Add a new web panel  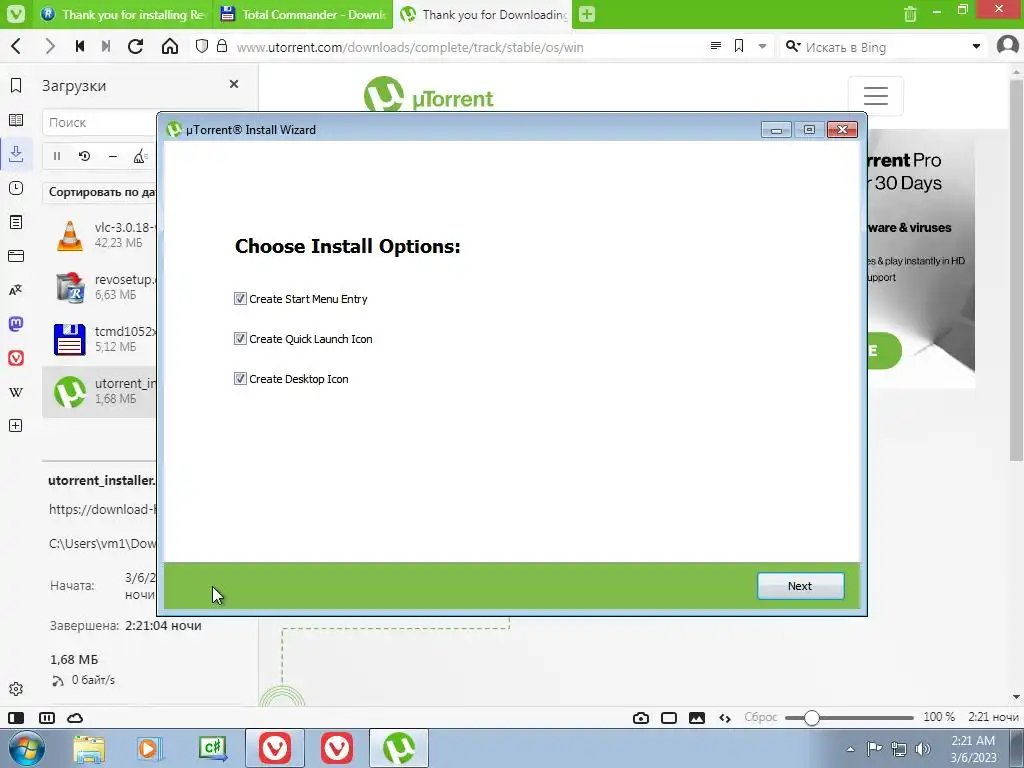[x=16, y=426]
